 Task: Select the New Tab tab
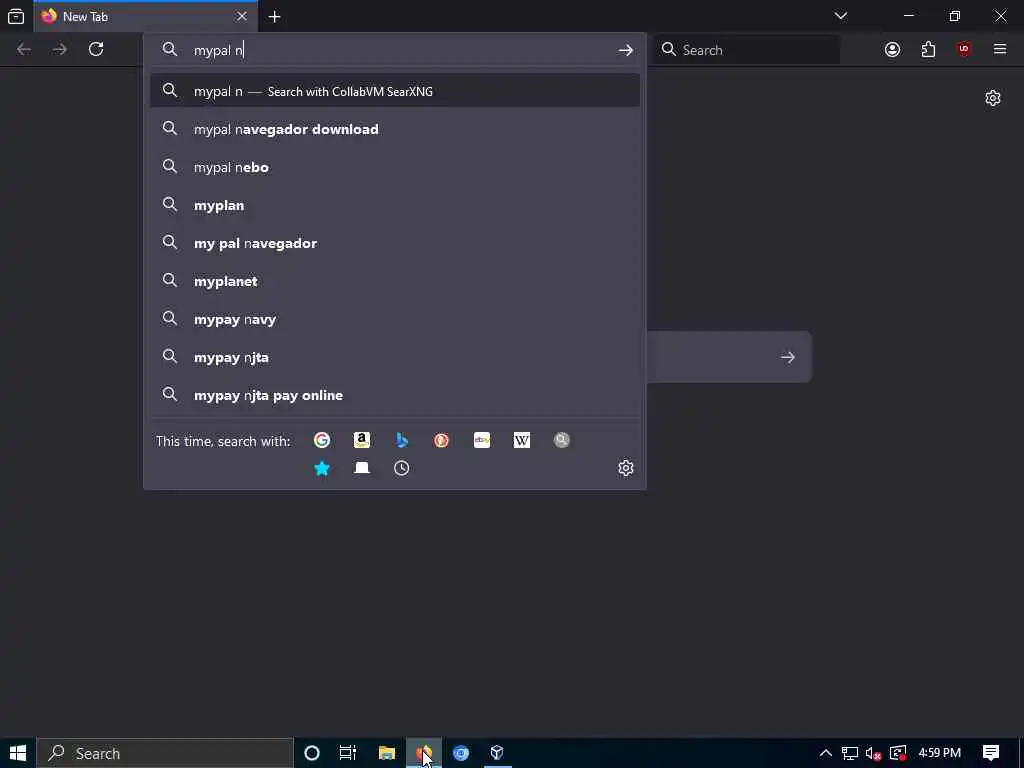tap(145, 16)
